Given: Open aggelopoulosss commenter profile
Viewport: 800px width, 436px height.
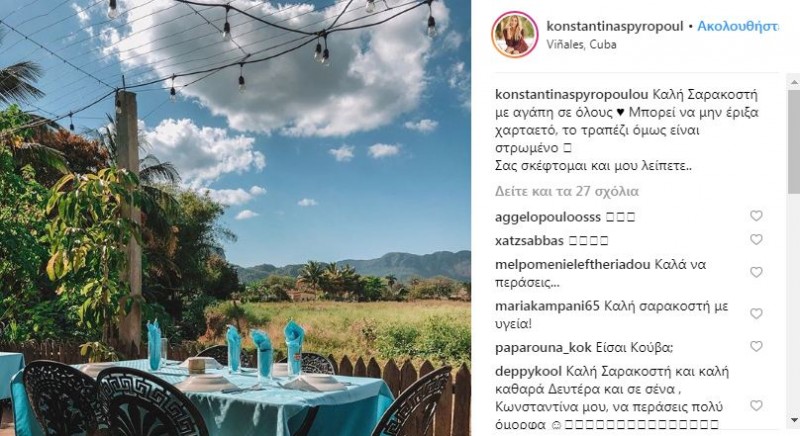Looking at the screenshot, I should 547,217.
